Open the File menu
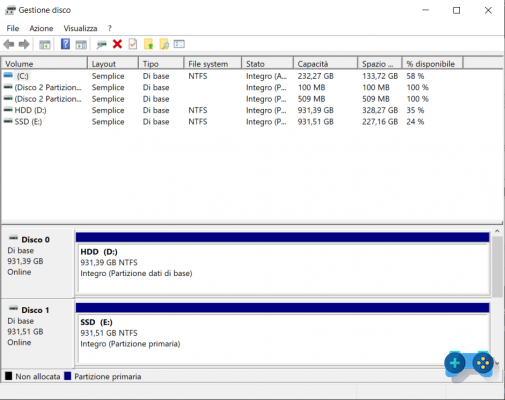 click(13, 28)
